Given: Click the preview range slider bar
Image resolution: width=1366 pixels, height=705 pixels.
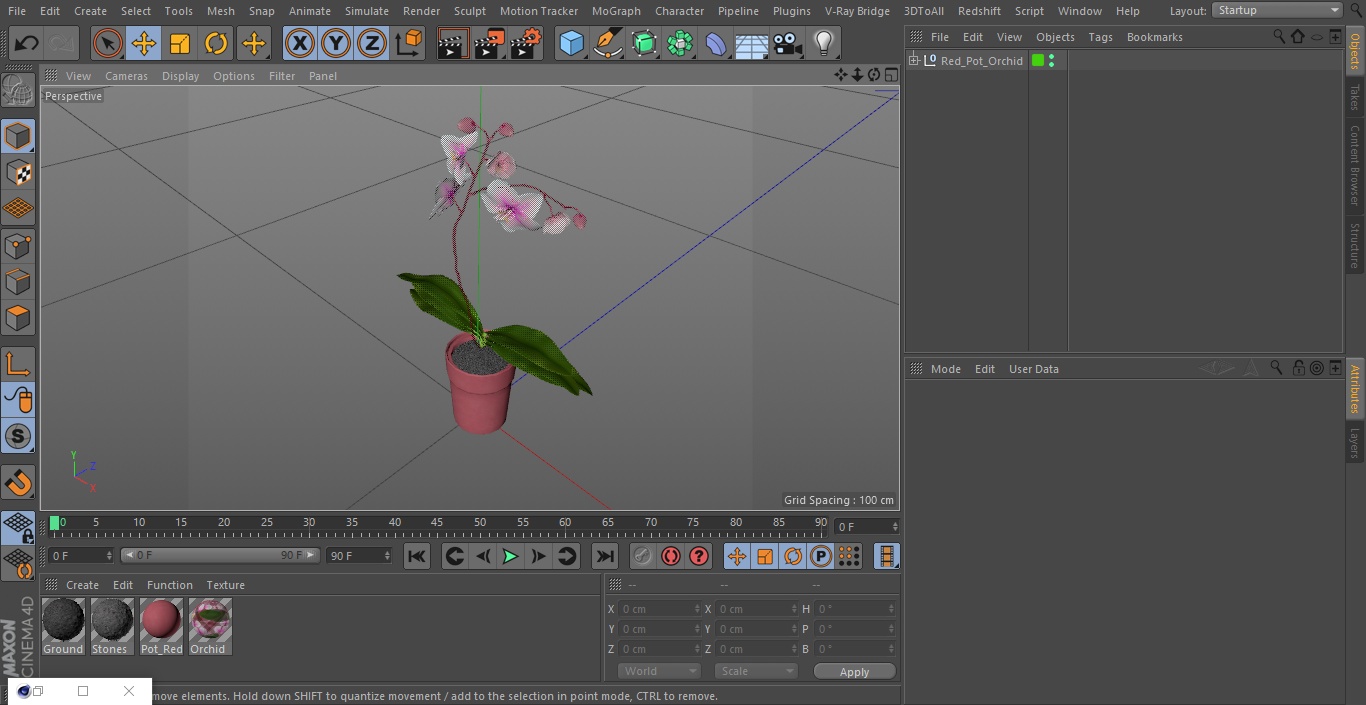Looking at the screenshot, I should [x=220, y=555].
